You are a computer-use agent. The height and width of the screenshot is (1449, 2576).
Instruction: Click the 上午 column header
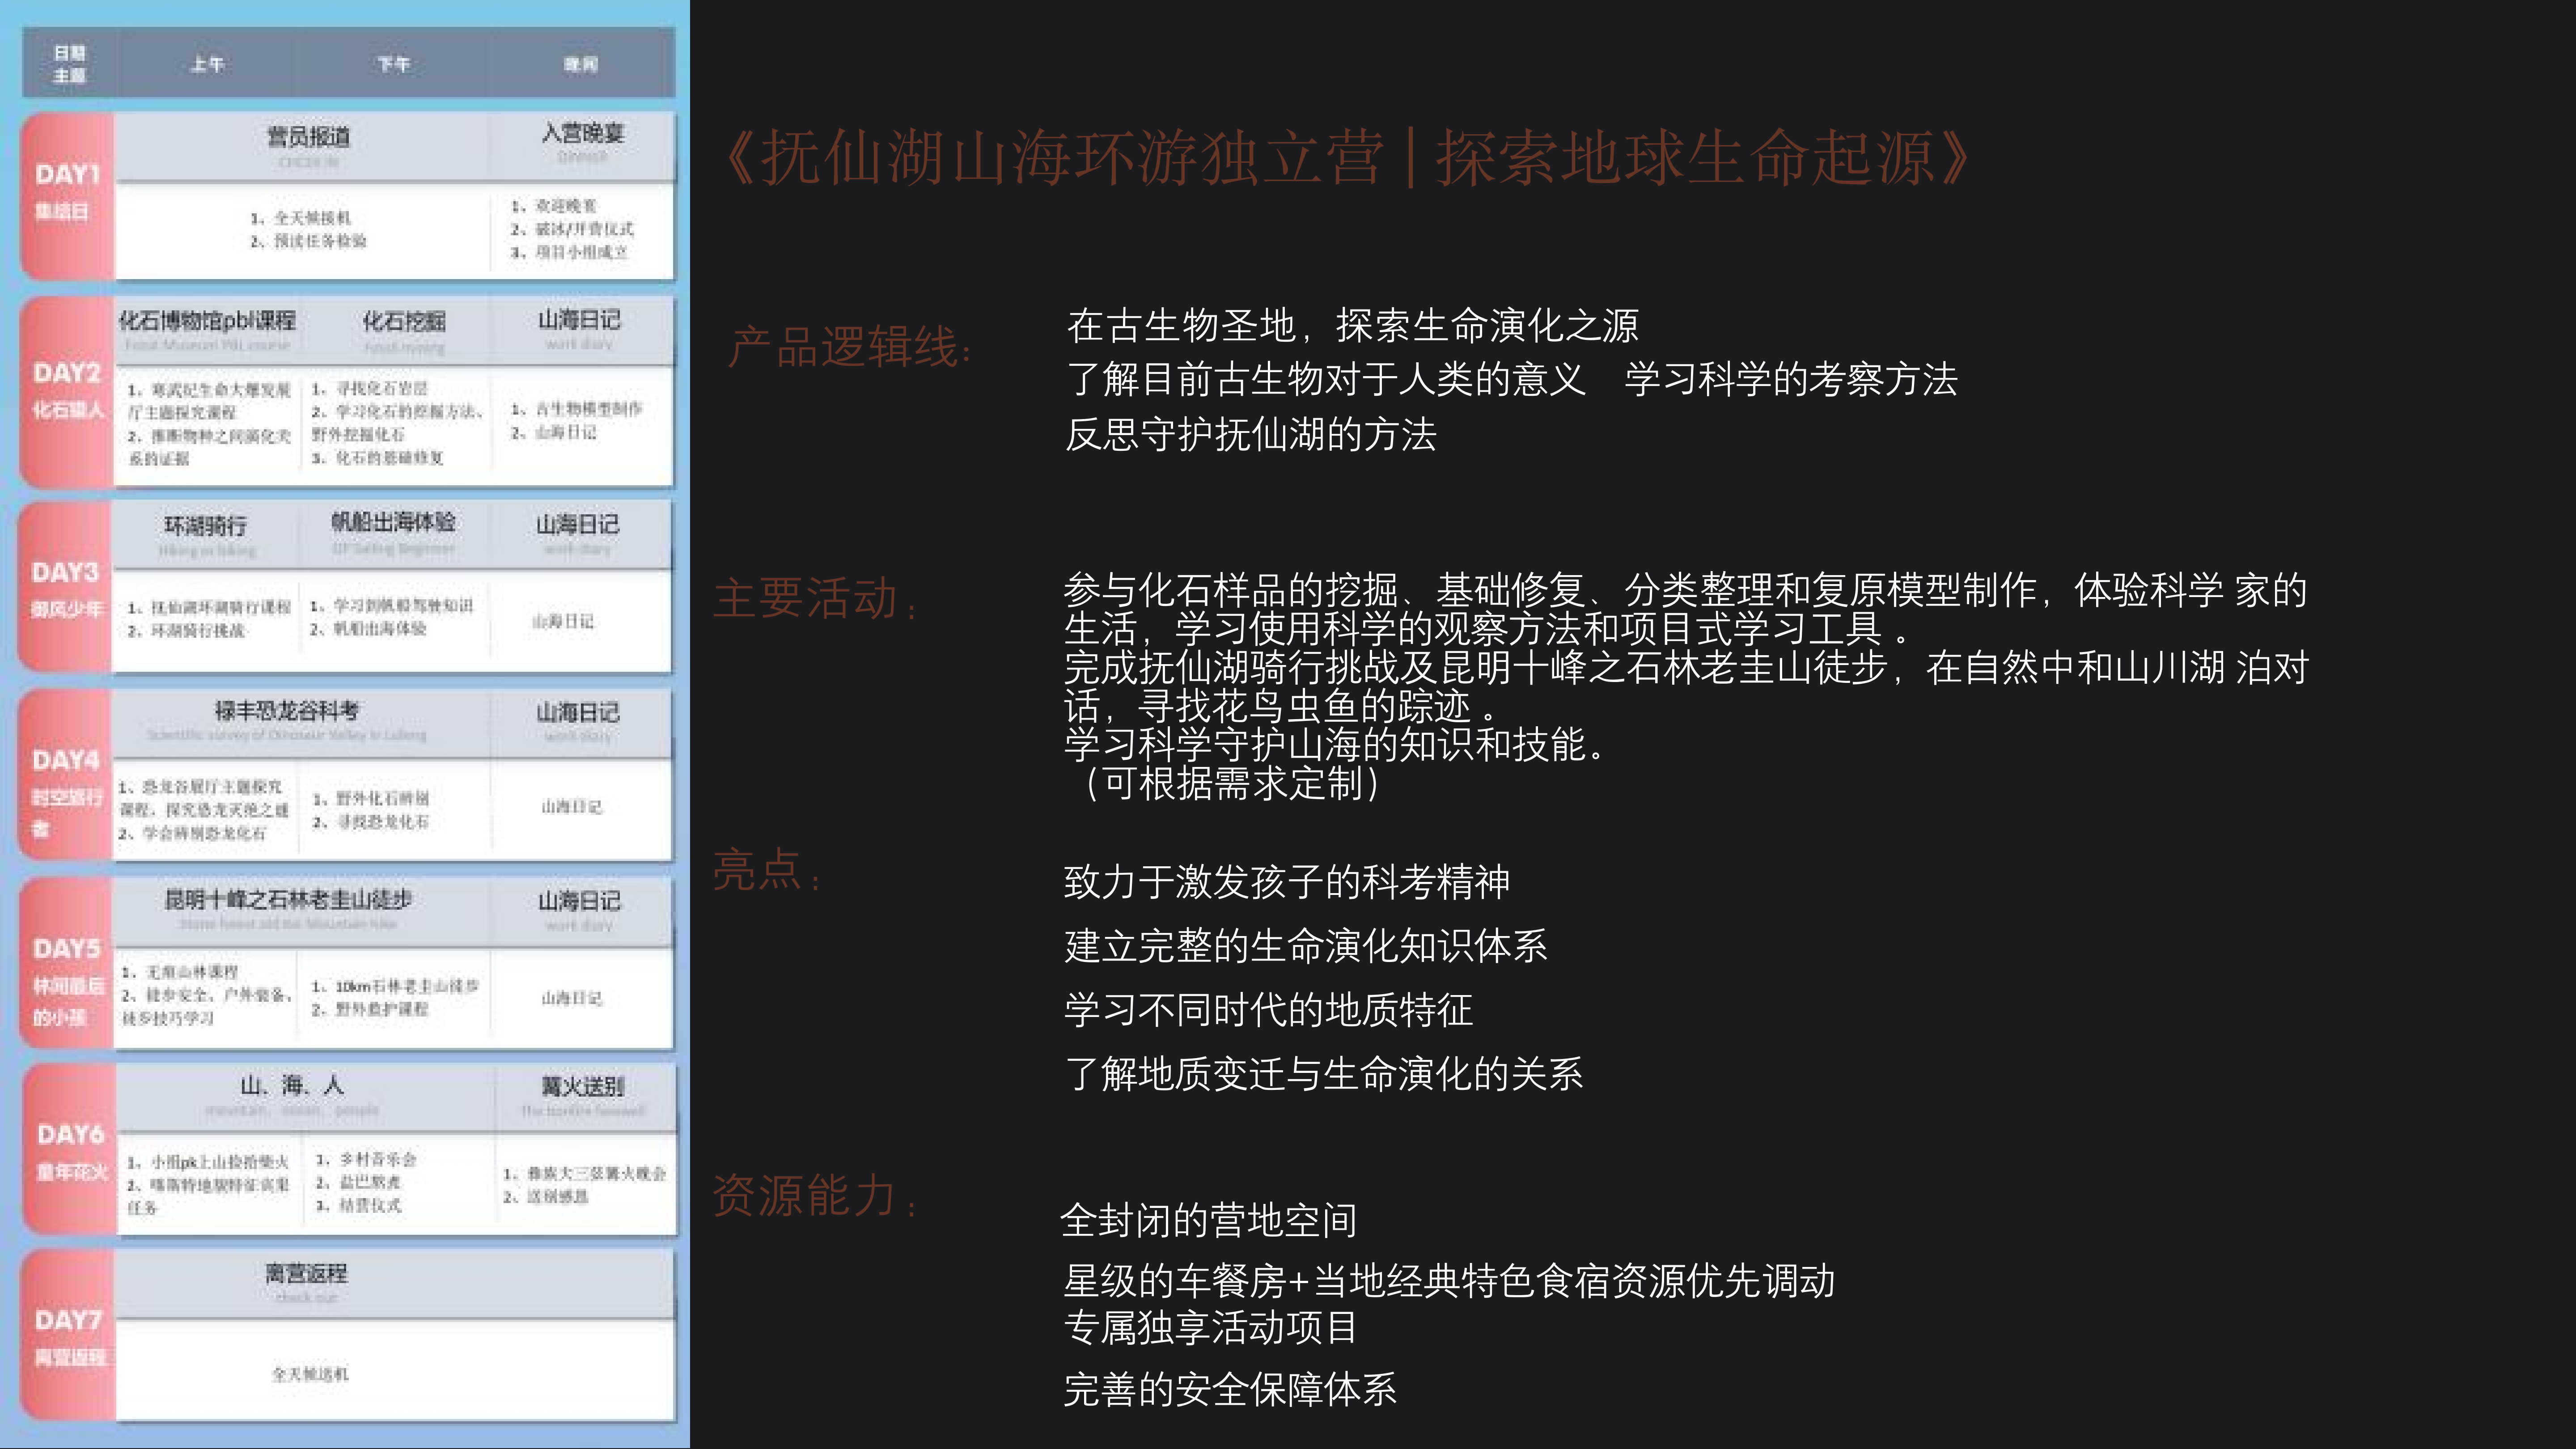[x=207, y=65]
